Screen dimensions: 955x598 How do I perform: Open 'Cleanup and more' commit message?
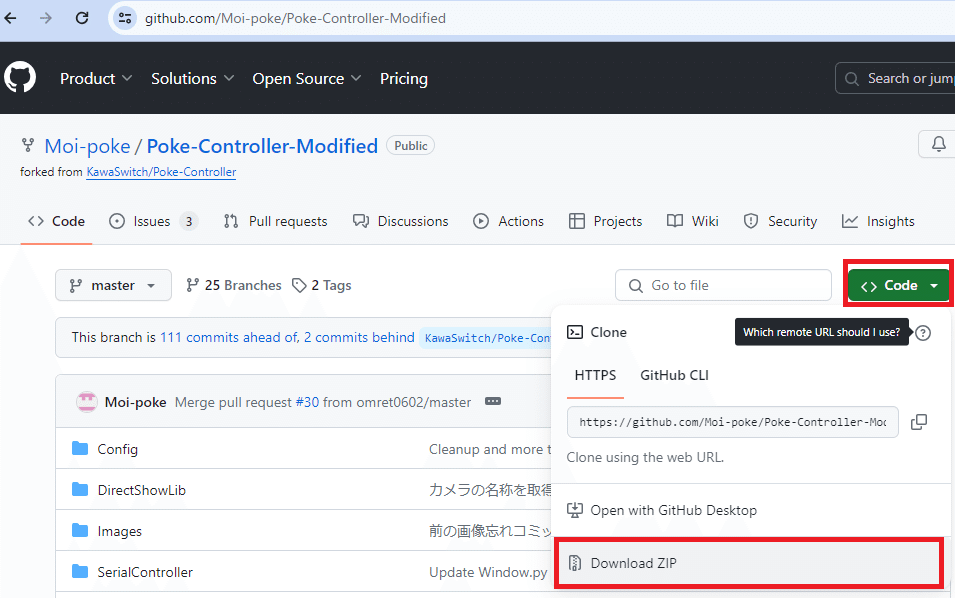click(x=490, y=449)
